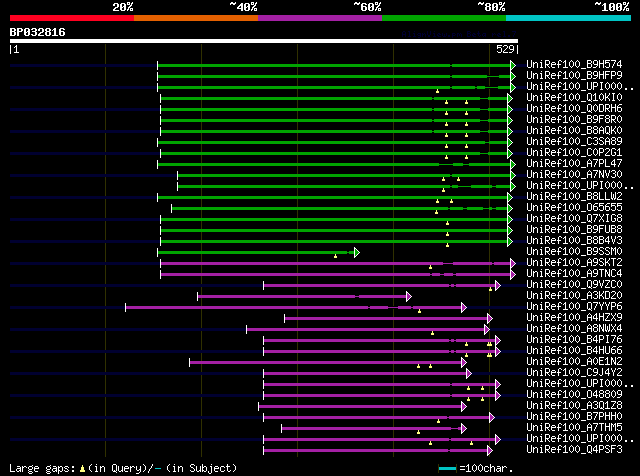Click the yellow gap marker under B9SSM0 bar

tap(336, 256)
